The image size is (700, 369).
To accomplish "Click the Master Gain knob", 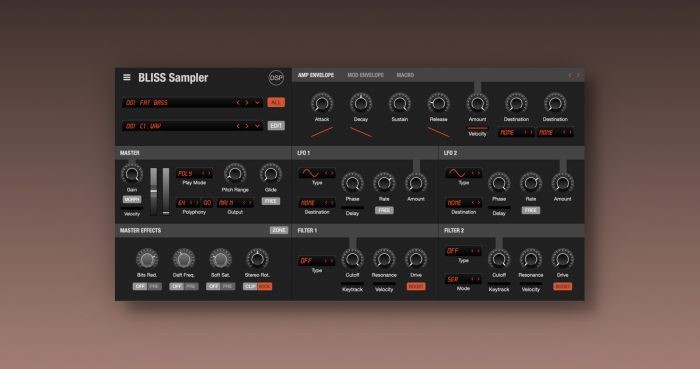I will 132,174.
